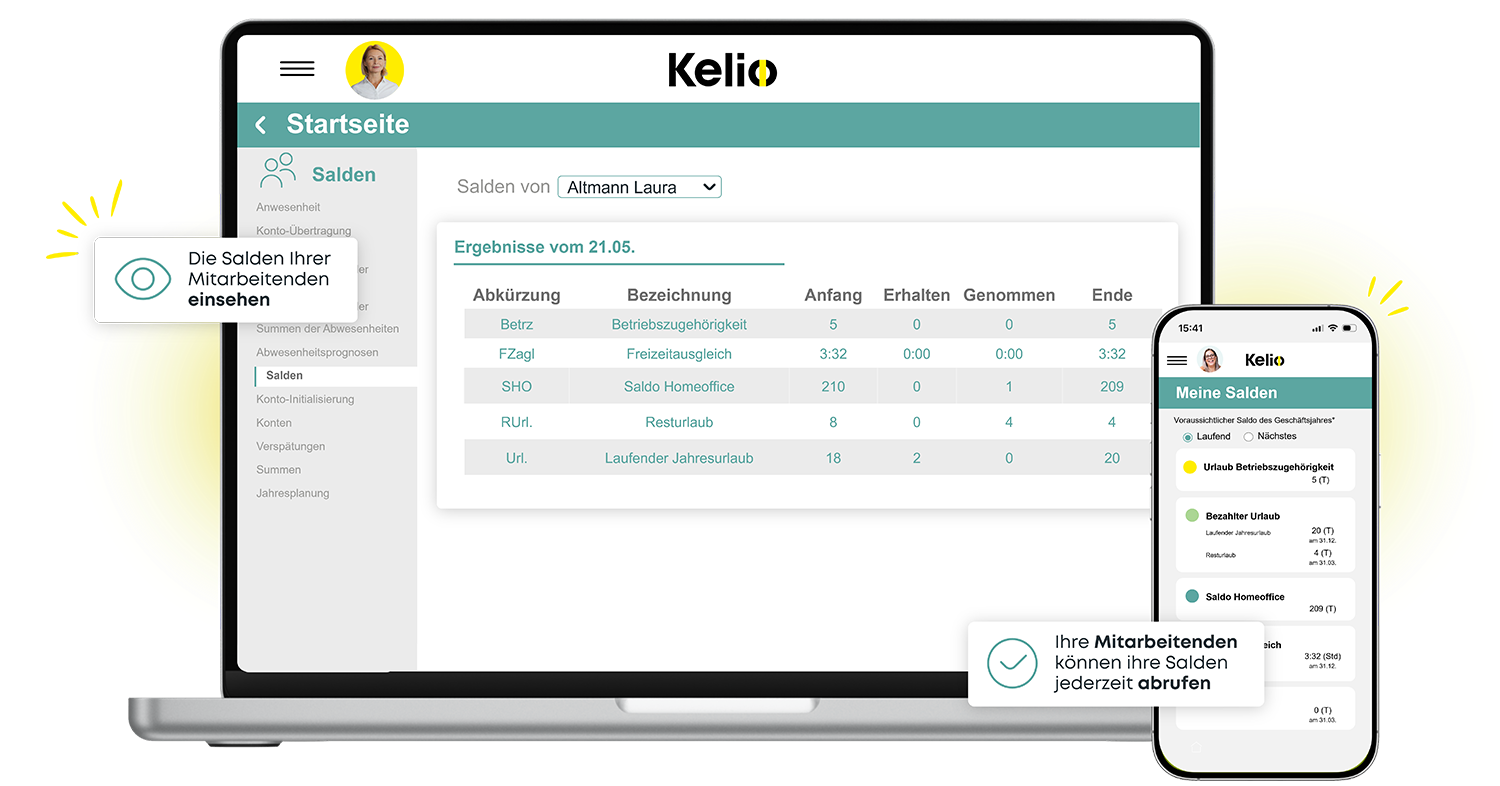
Task: Open the Urlaub Betriebszugehörigkeit card on phone
Action: pos(1265,469)
